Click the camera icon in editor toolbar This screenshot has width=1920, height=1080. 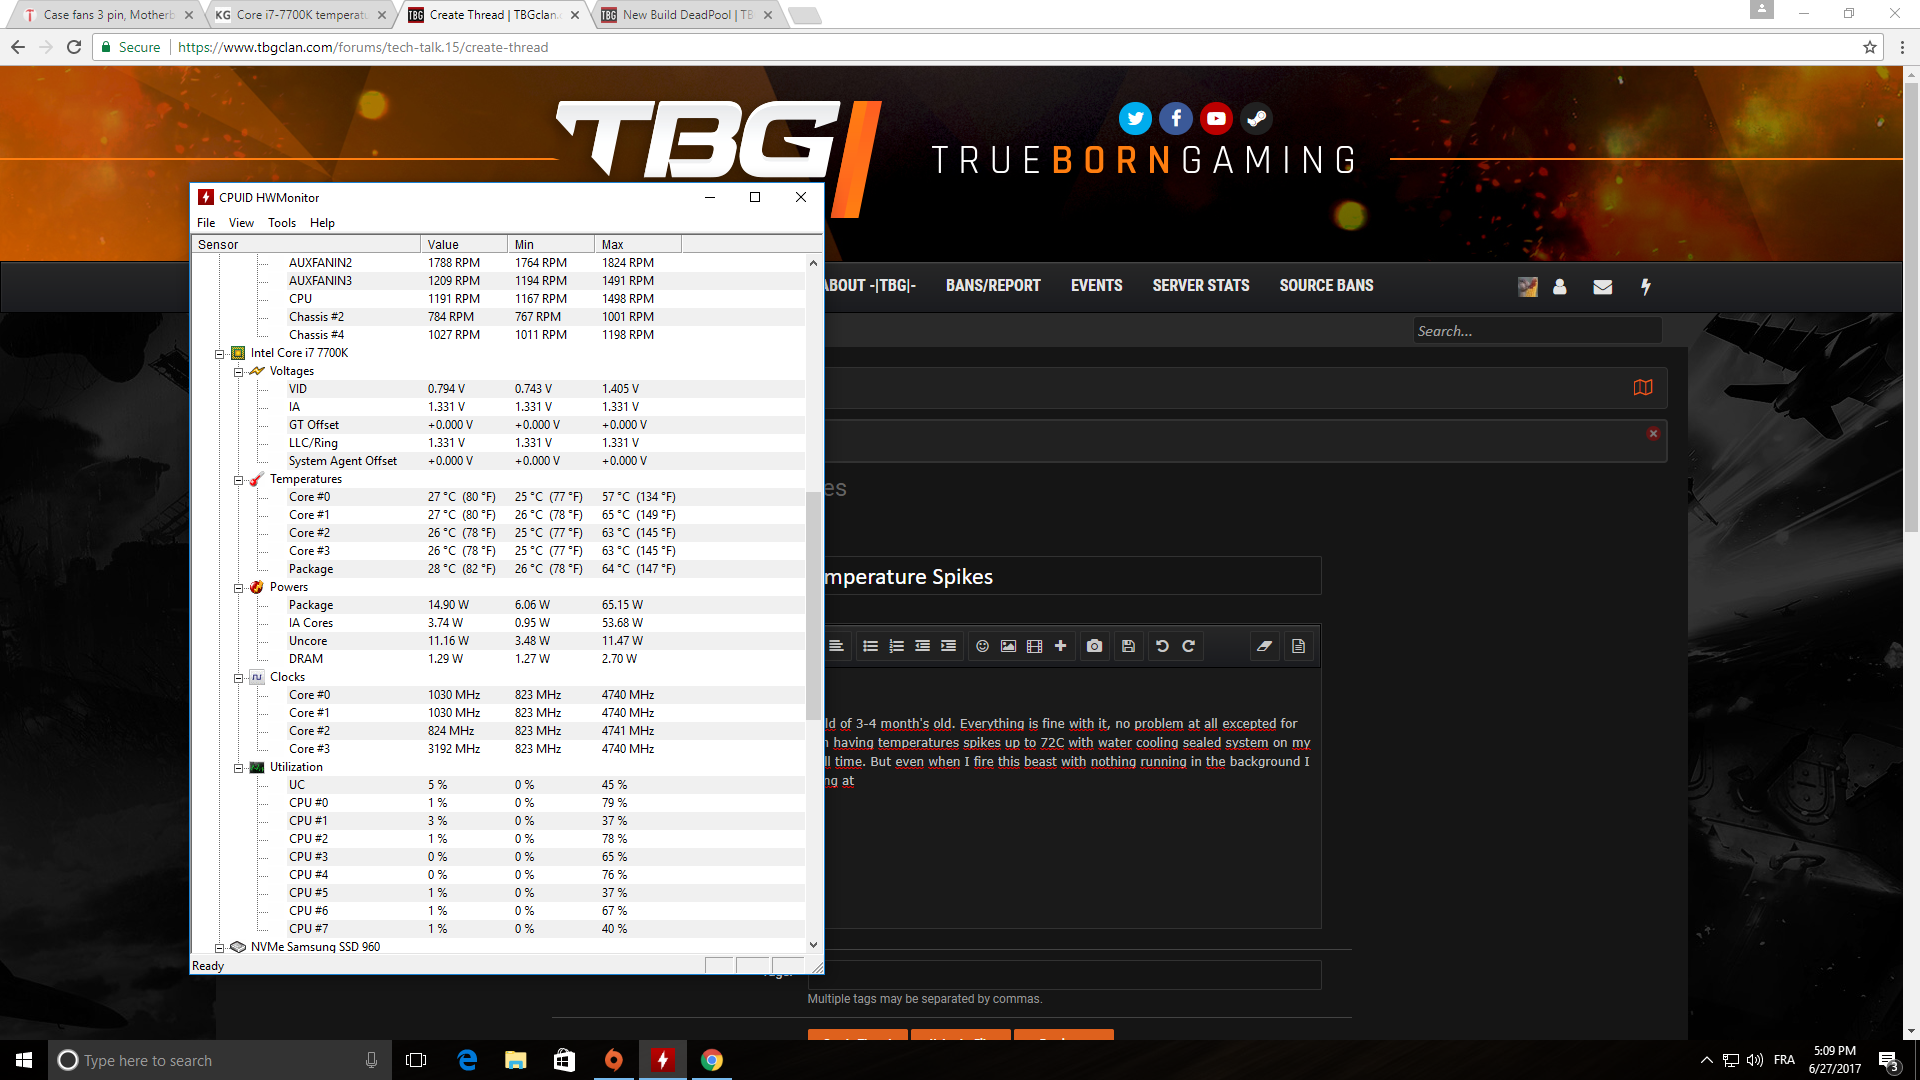(1095, 646)
